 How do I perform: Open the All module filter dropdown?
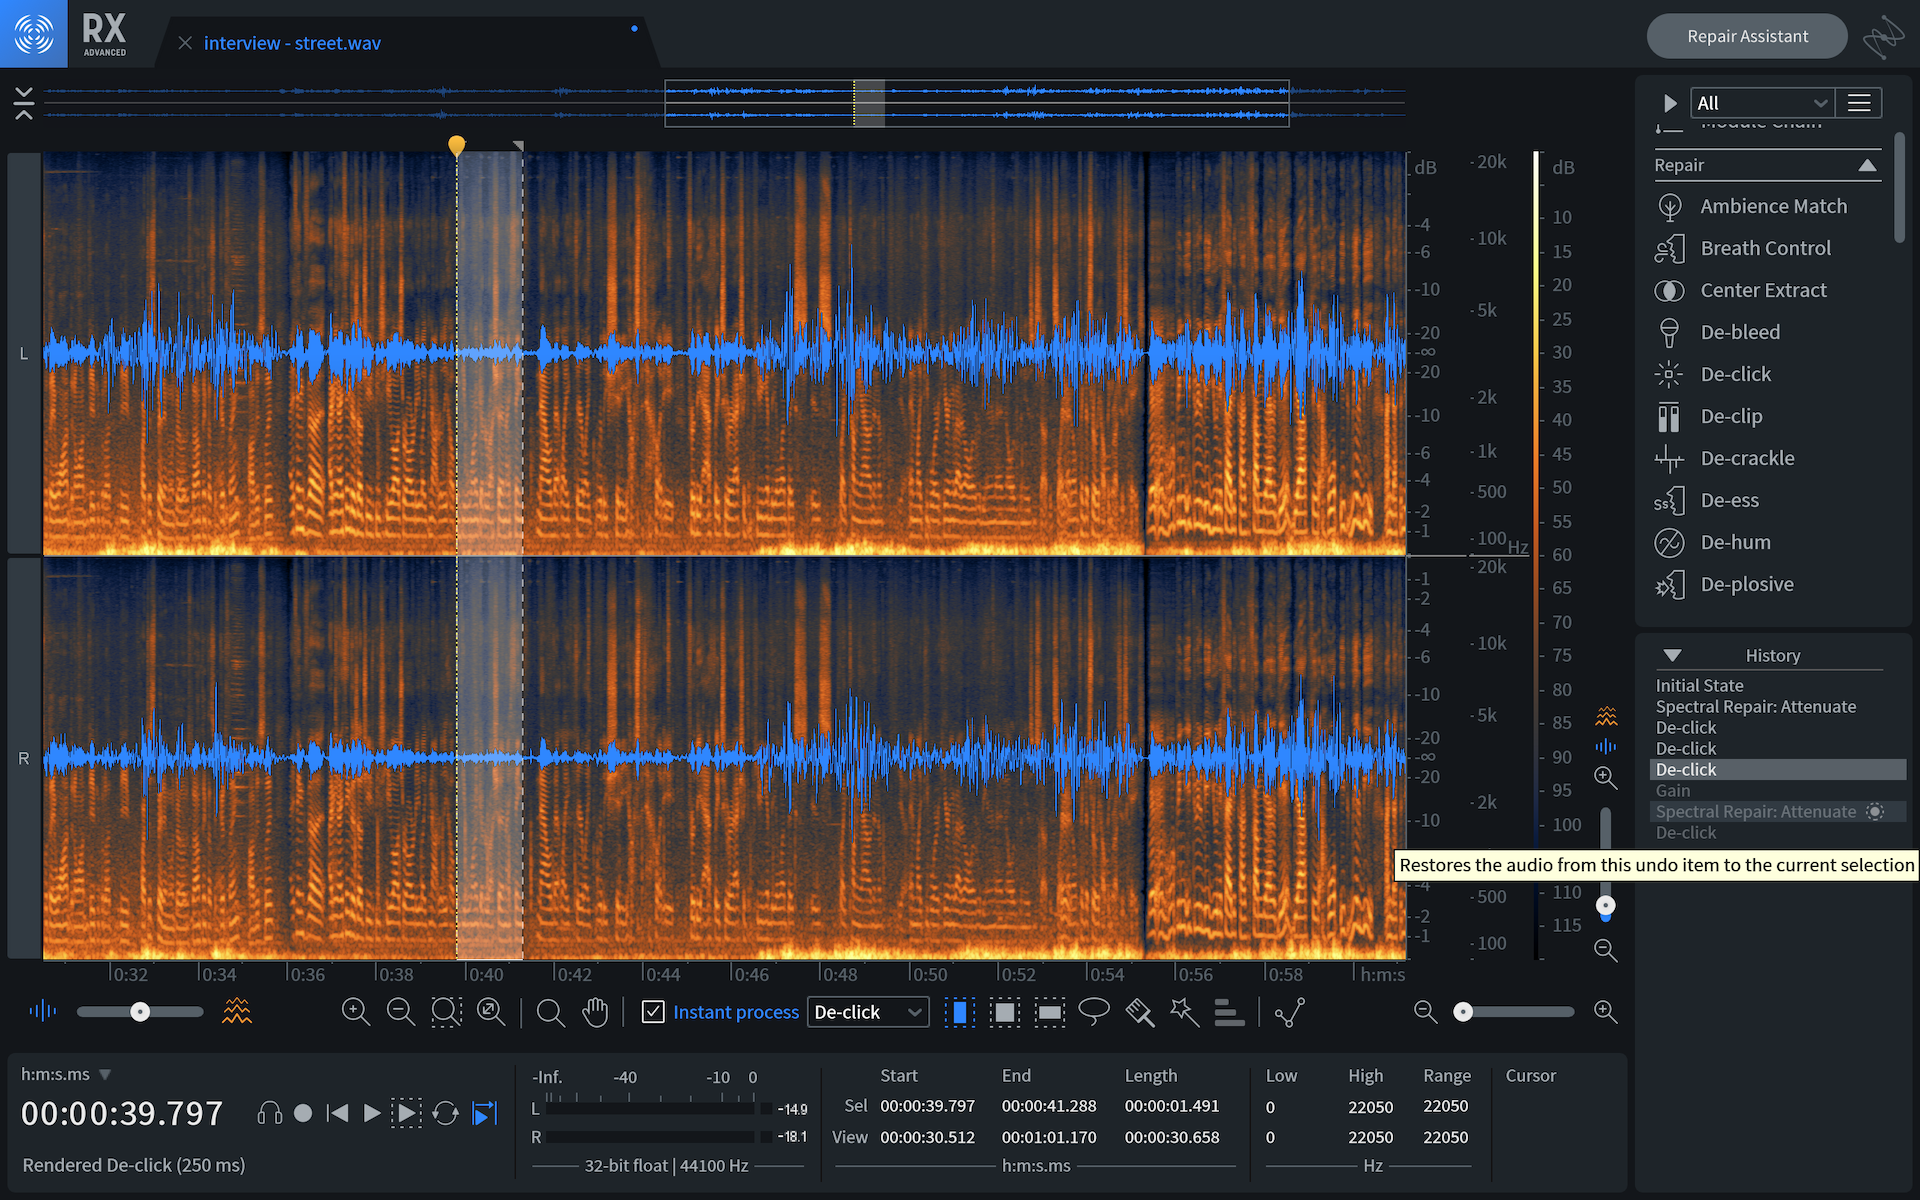coord(1761,103)
